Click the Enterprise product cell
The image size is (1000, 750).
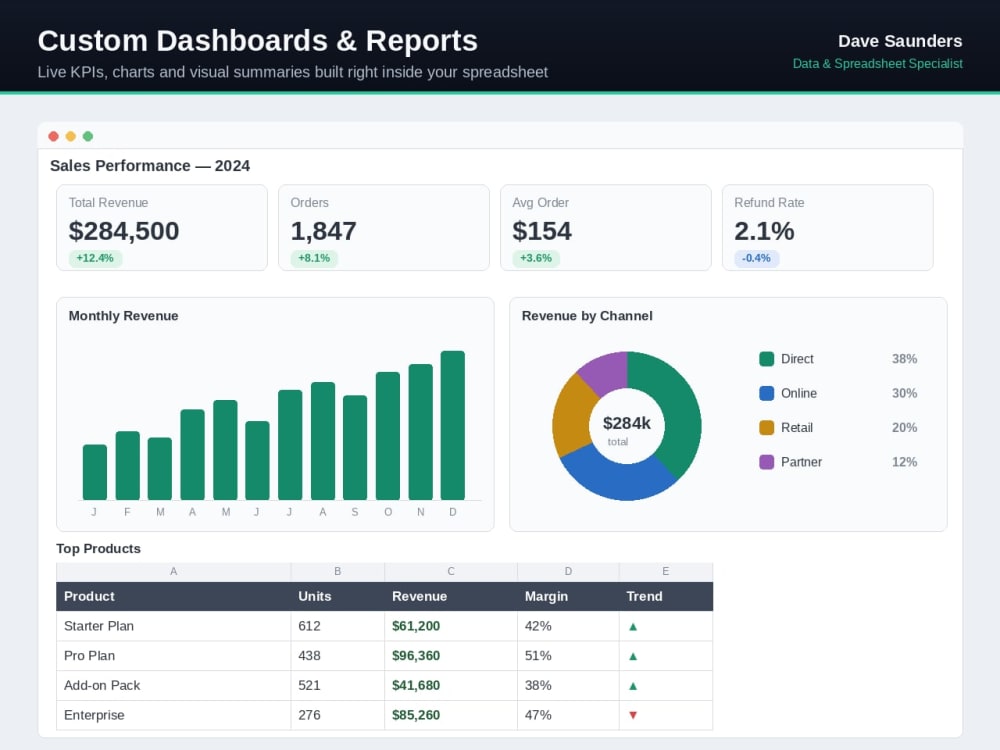tap(173, 715)
